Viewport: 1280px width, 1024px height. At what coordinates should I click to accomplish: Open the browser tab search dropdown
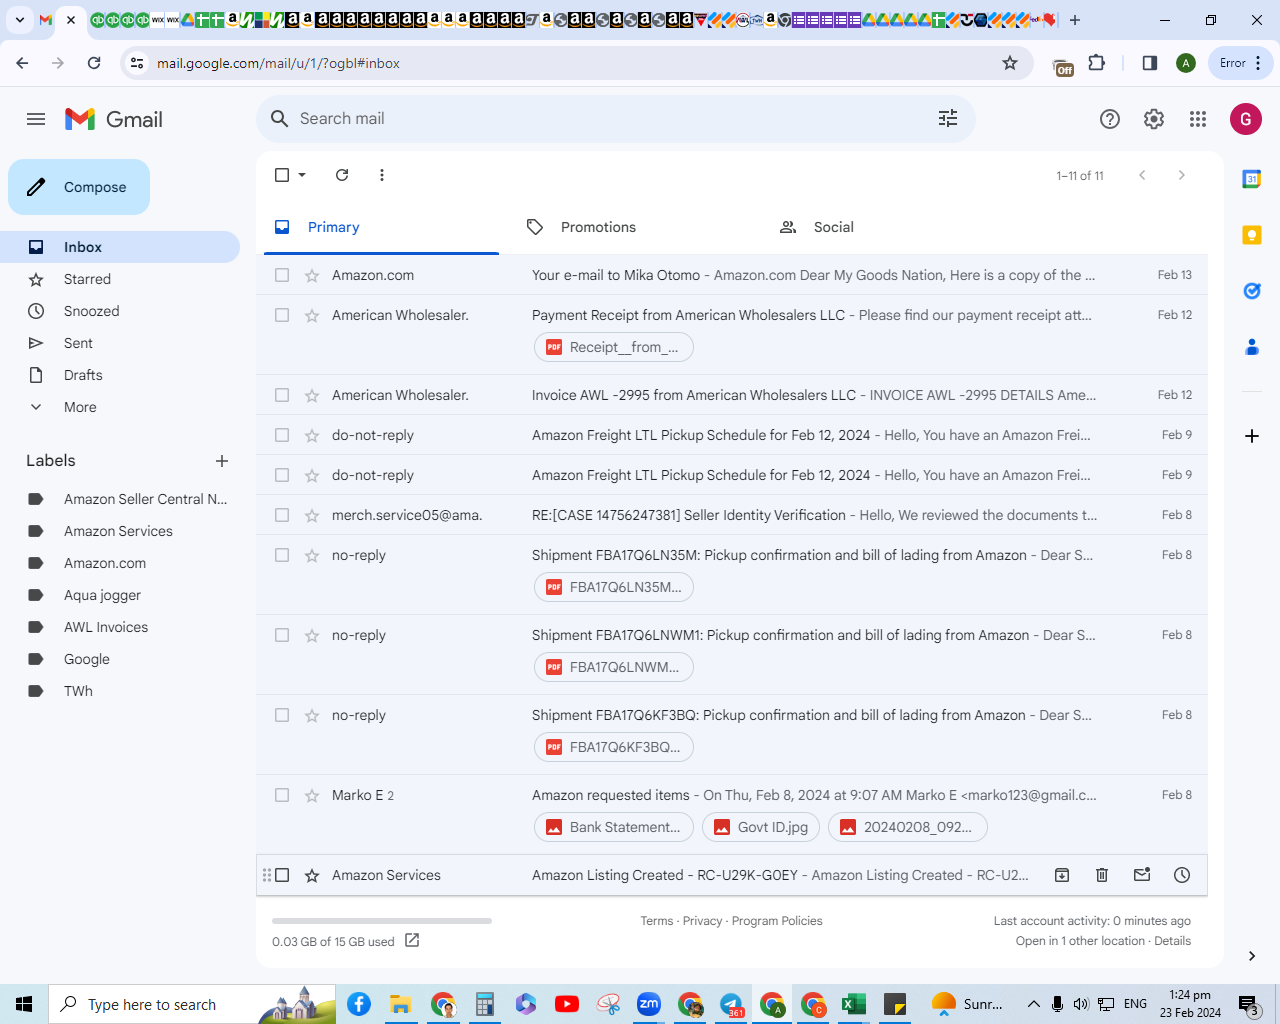pyautogui.click(x=19, y=20)
